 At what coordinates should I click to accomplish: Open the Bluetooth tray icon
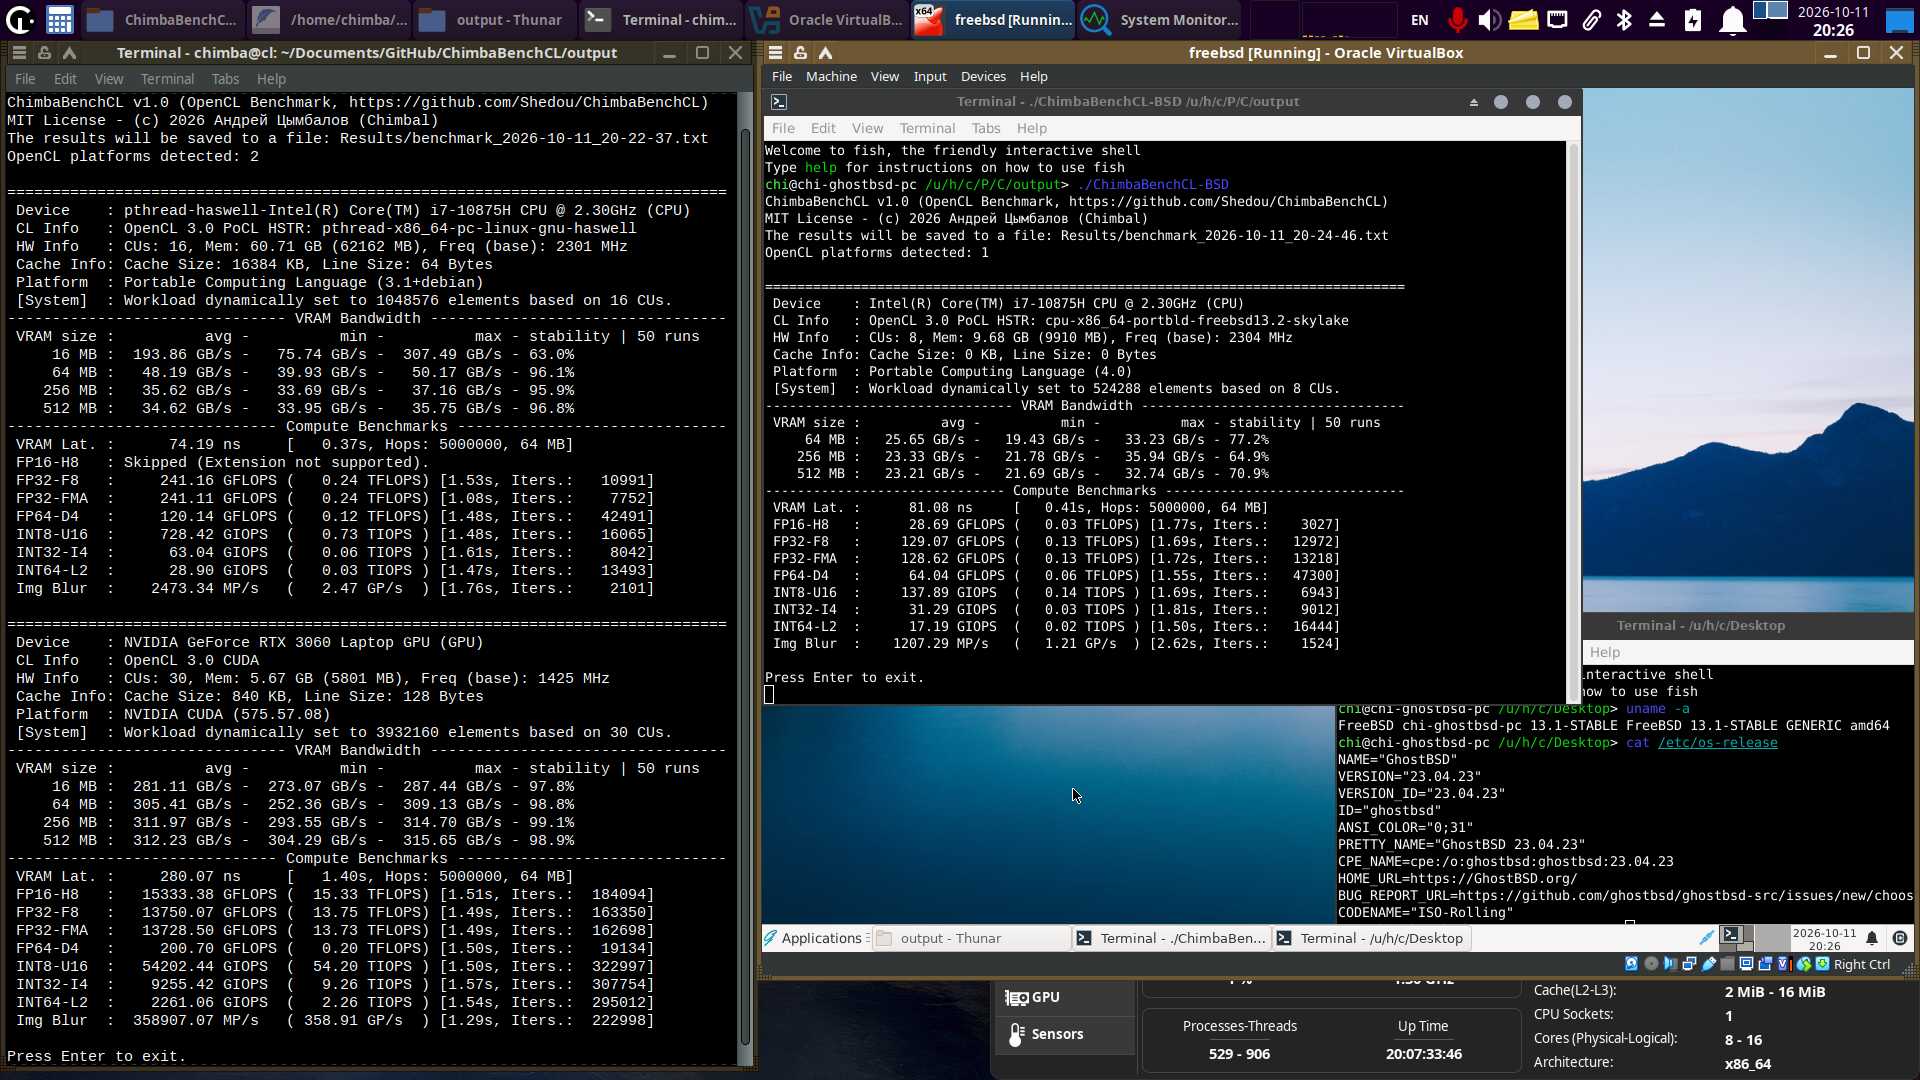1624,19
